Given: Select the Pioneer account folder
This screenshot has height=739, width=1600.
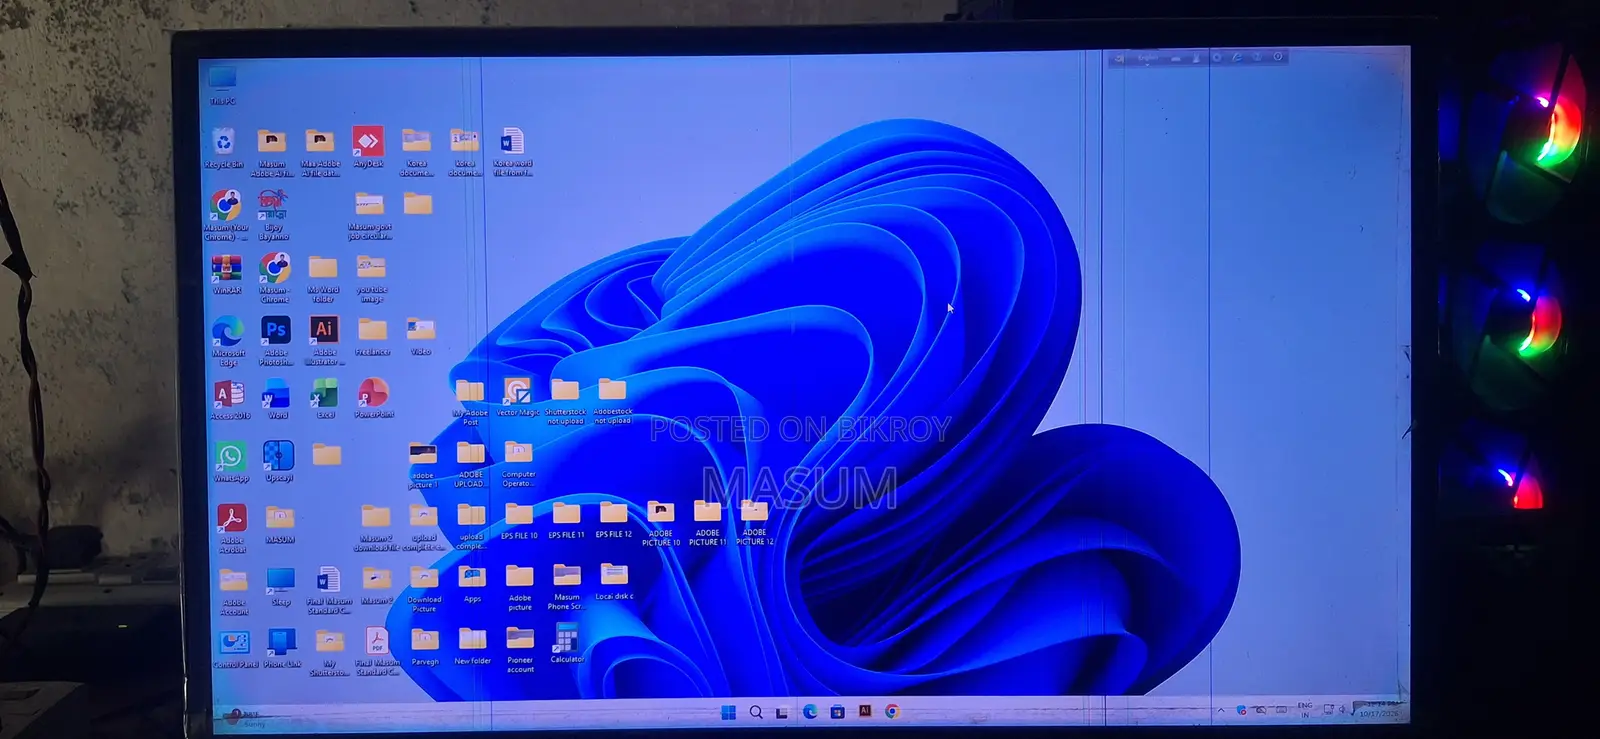Looking at the screenshot, I should 520,650.
